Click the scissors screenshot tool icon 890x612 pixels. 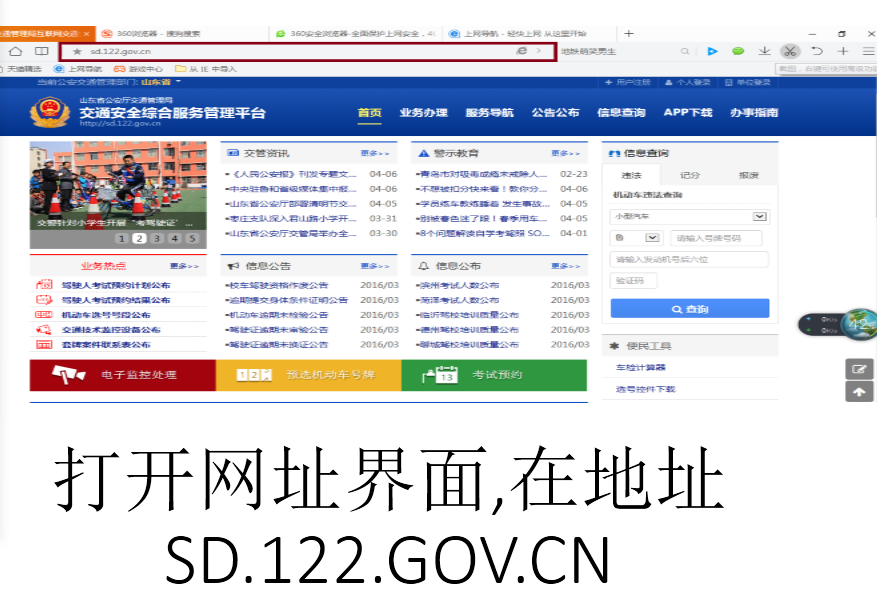[x=789, y=51]
